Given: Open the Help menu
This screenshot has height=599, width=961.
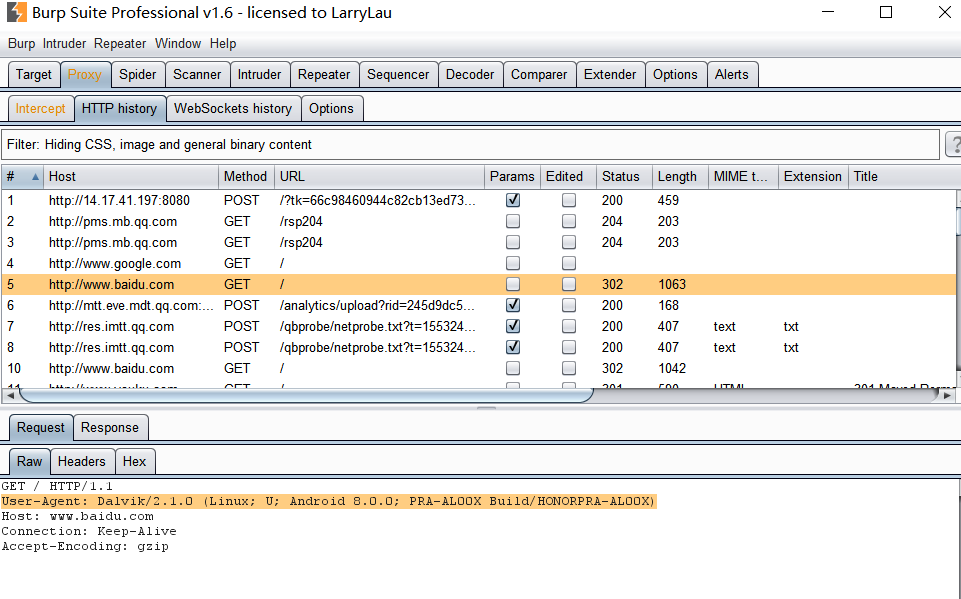Looking at the screenshot, I should 222,44.
